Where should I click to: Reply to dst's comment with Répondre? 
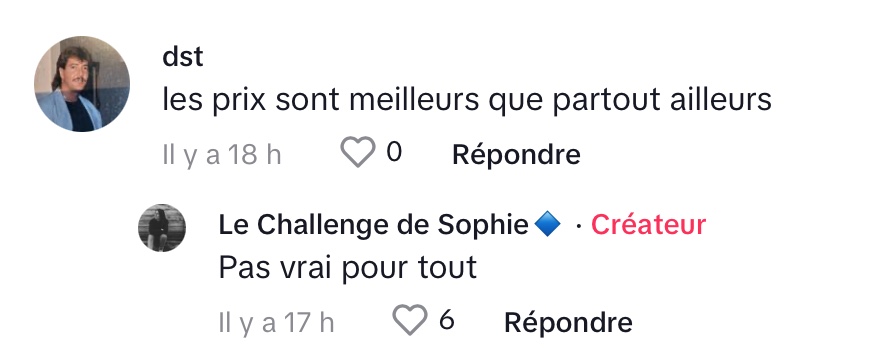[516, 154]
